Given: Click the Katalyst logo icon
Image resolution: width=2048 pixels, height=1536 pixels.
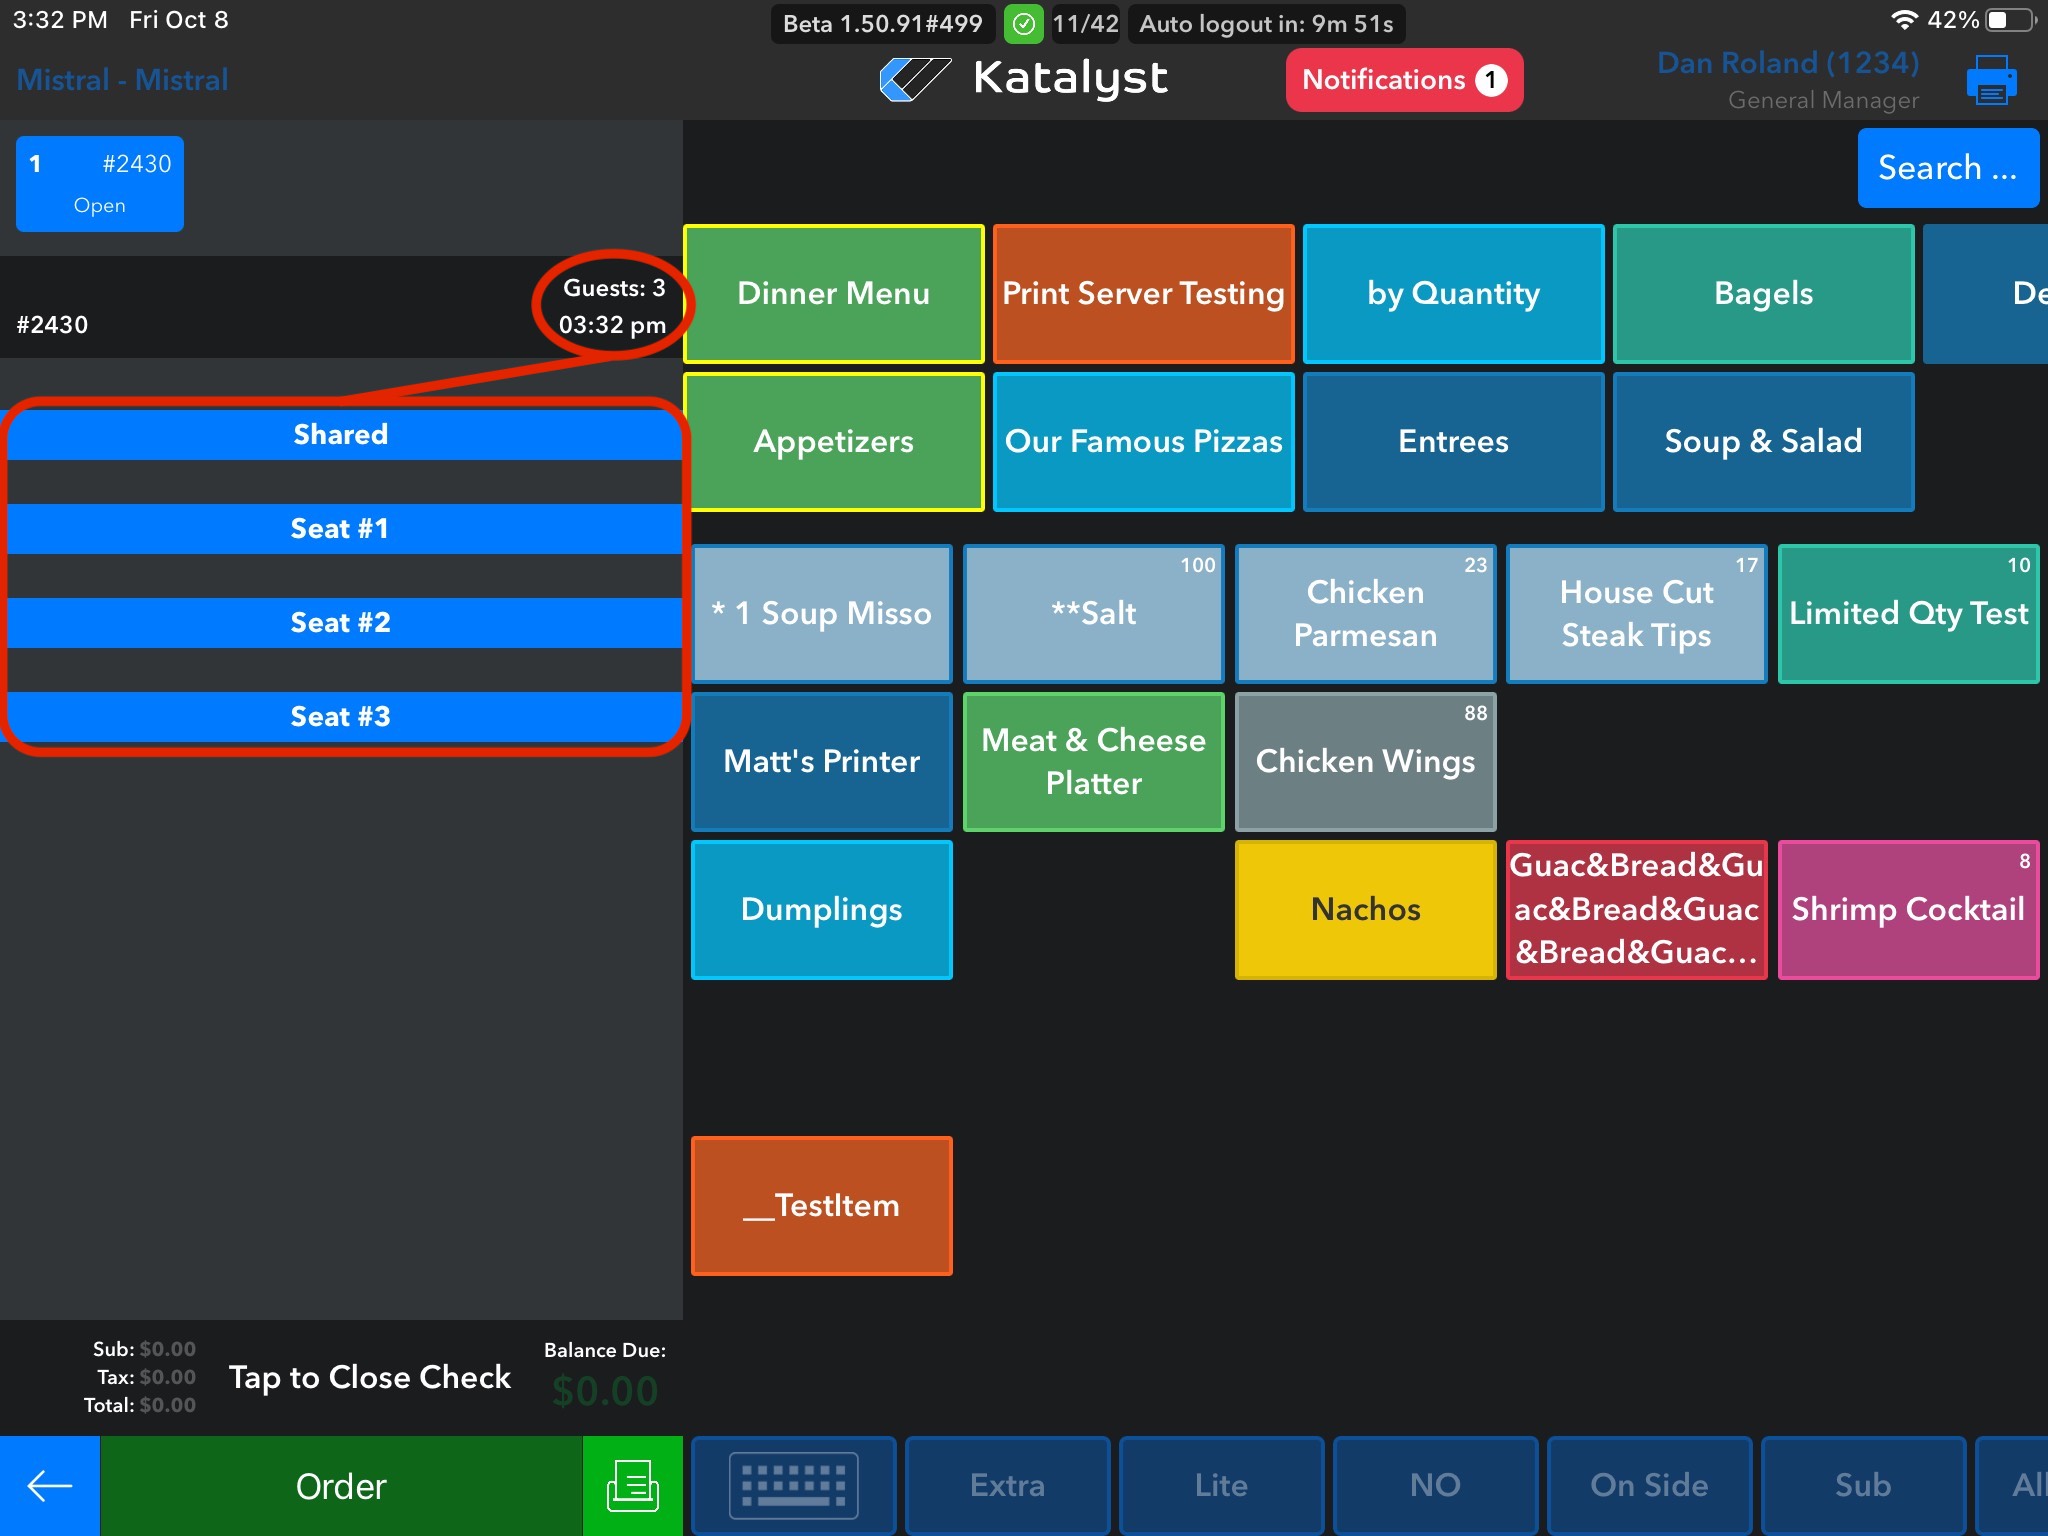Looking at the screenshot, I should (914, 79).
